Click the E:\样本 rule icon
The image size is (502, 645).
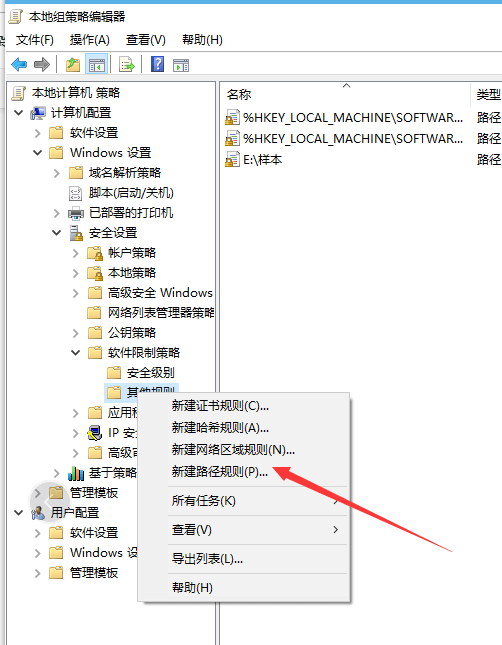point(232,159)
